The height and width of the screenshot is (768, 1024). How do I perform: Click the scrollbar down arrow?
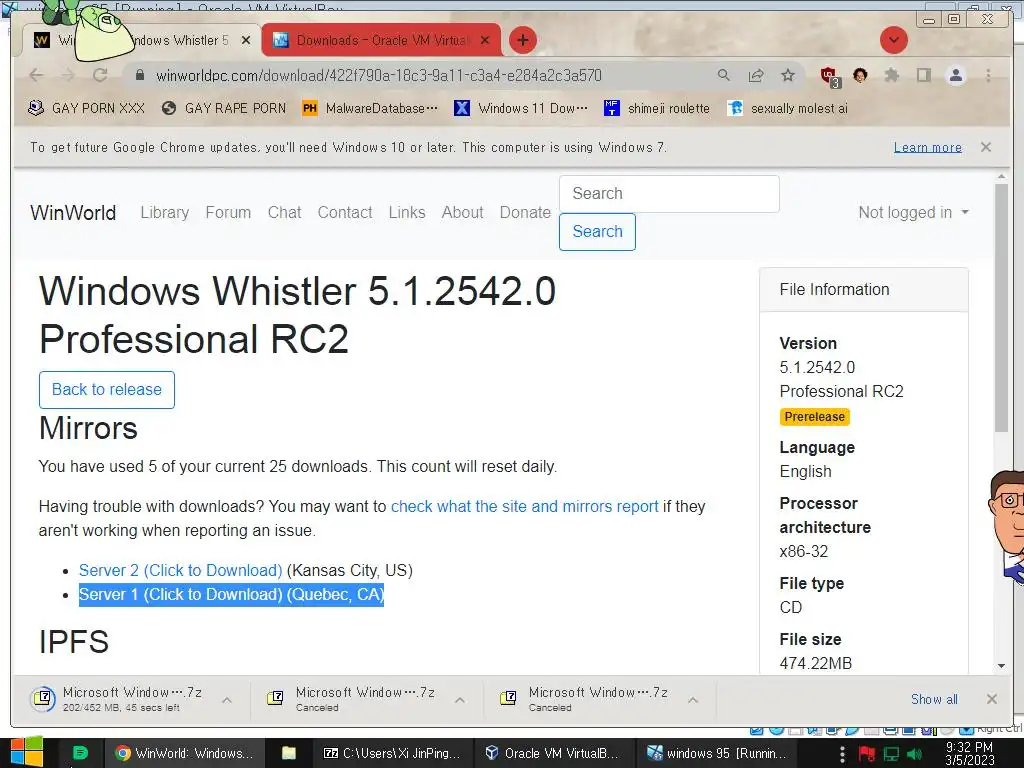tap(1001, 665)
